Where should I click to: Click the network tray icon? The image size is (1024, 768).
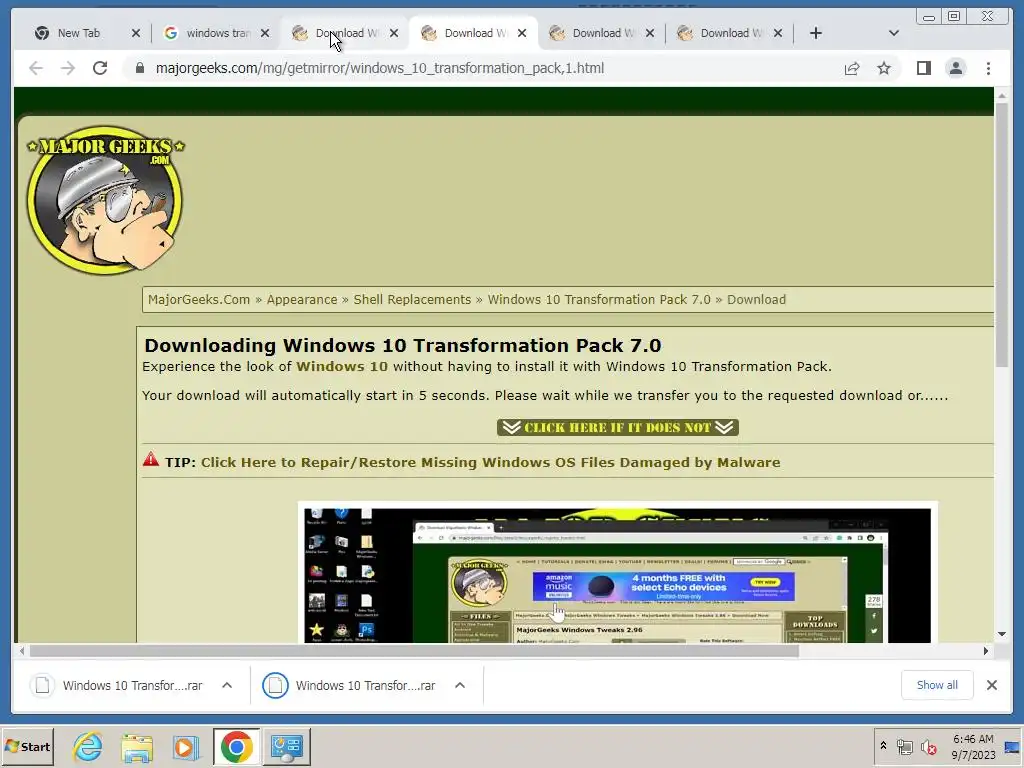pos(904,746)
